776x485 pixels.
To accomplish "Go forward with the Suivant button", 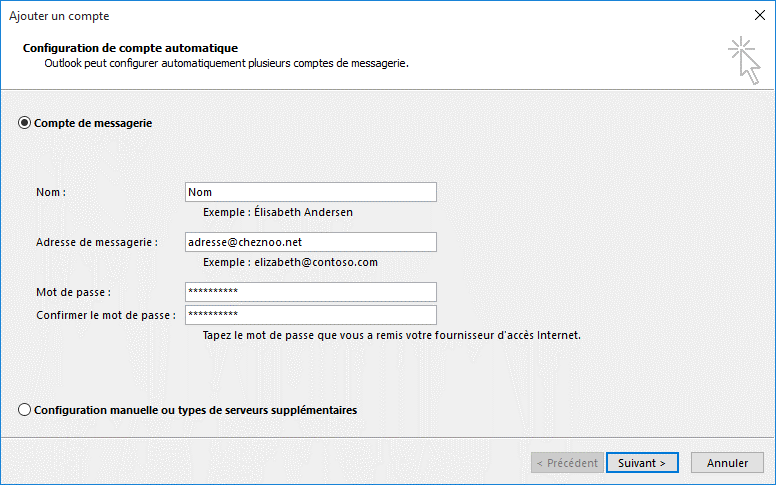I will tap(642, 463).
